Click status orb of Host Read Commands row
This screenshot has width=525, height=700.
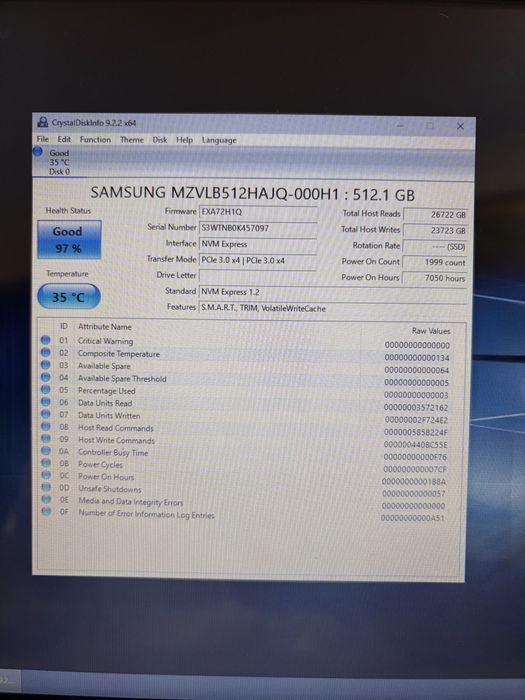click(x=45, y=426)
